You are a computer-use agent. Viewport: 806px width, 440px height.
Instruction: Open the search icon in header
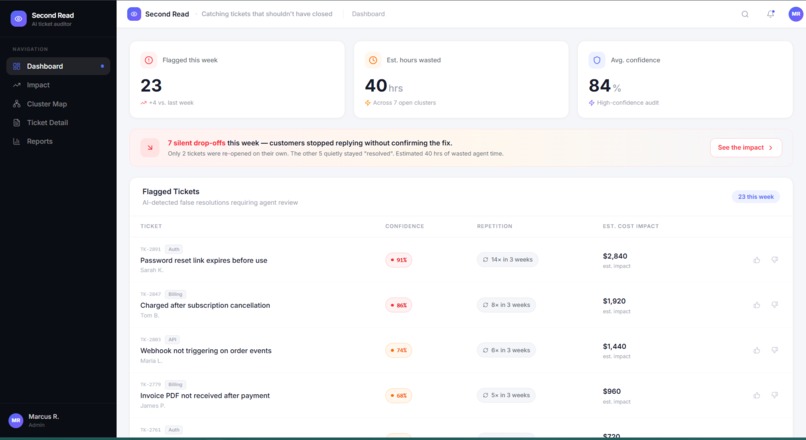745,14
